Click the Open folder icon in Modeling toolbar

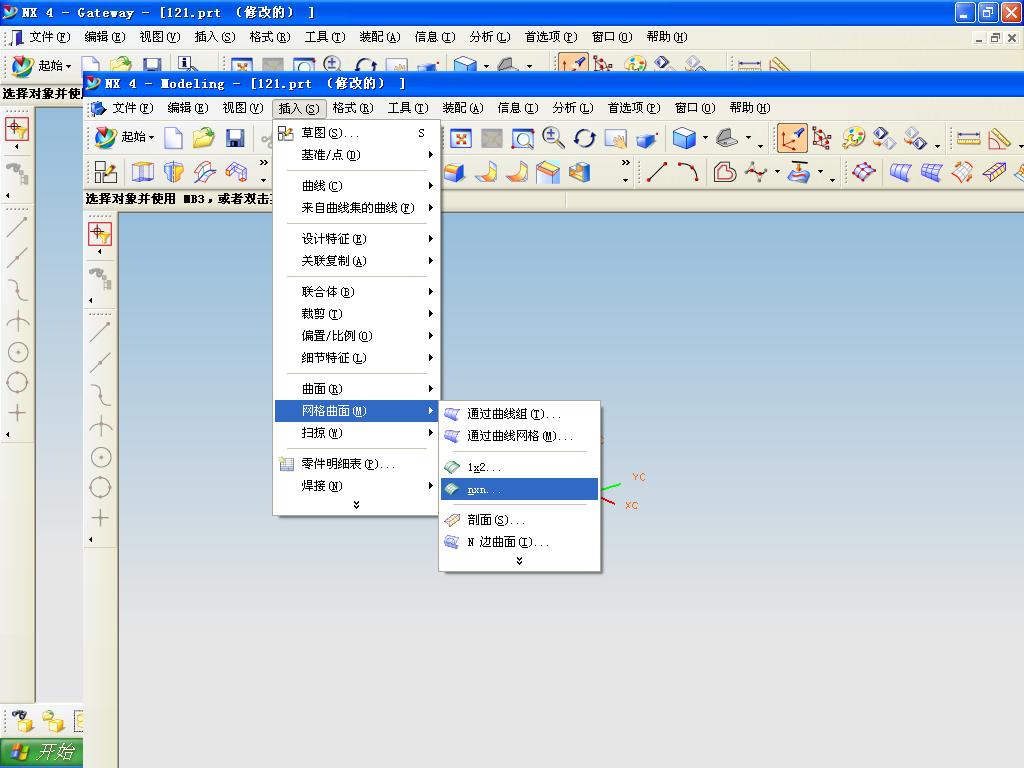pyautogui.click(x=204, y=138)
